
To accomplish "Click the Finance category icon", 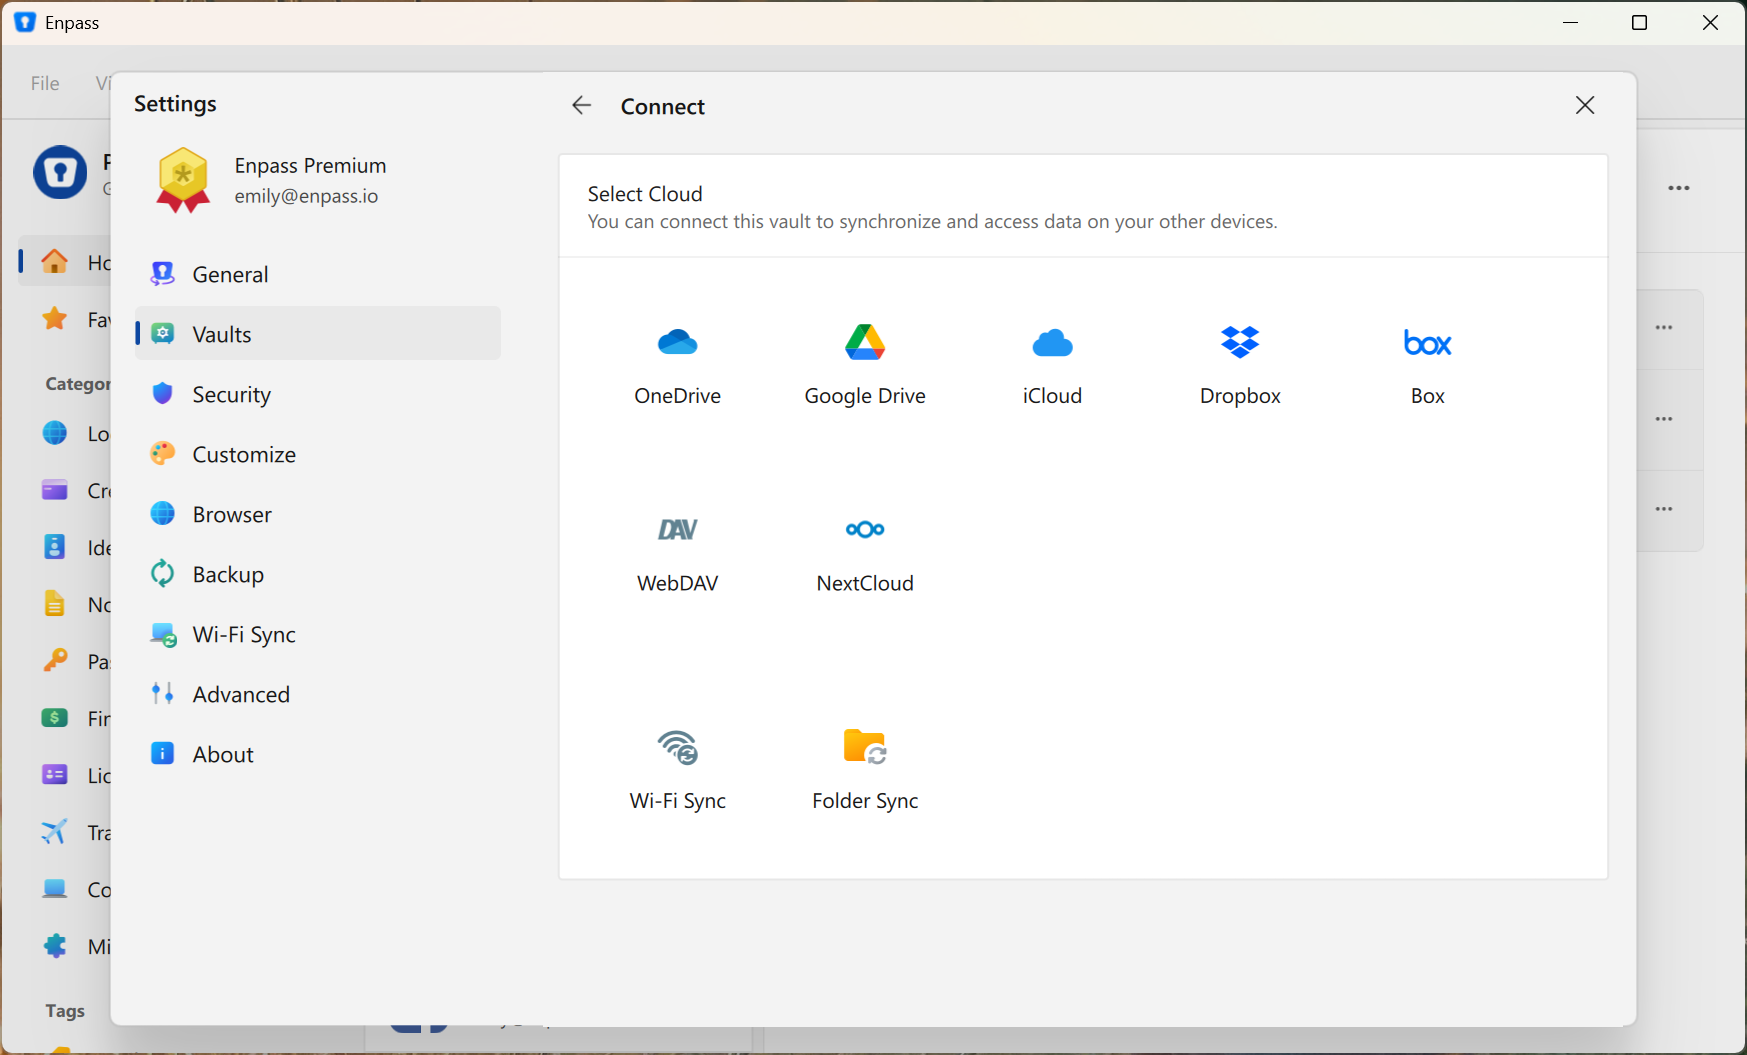I will coord(54,718).
